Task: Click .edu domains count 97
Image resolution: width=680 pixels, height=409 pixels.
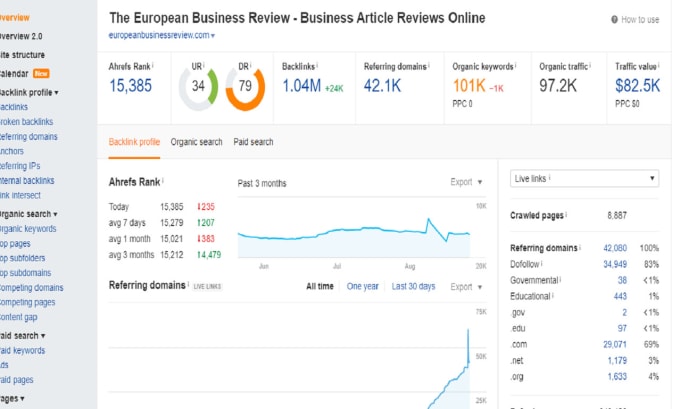Action: pyautogui.click(x=622, y=328)
